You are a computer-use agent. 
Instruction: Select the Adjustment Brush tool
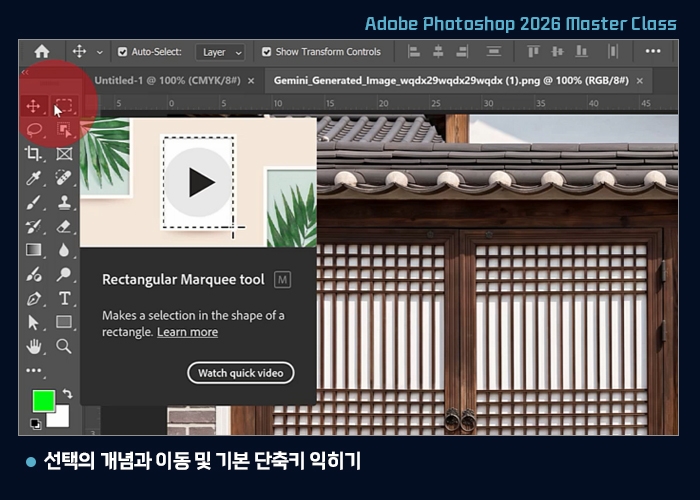tap(34, 274)
